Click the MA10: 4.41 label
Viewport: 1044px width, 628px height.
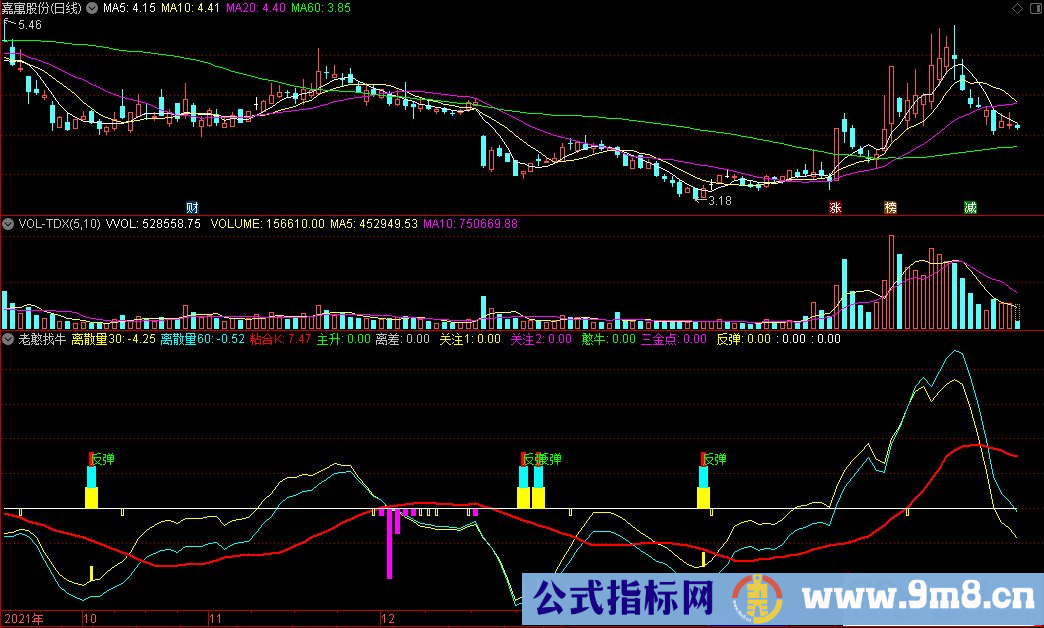point(190,8)
